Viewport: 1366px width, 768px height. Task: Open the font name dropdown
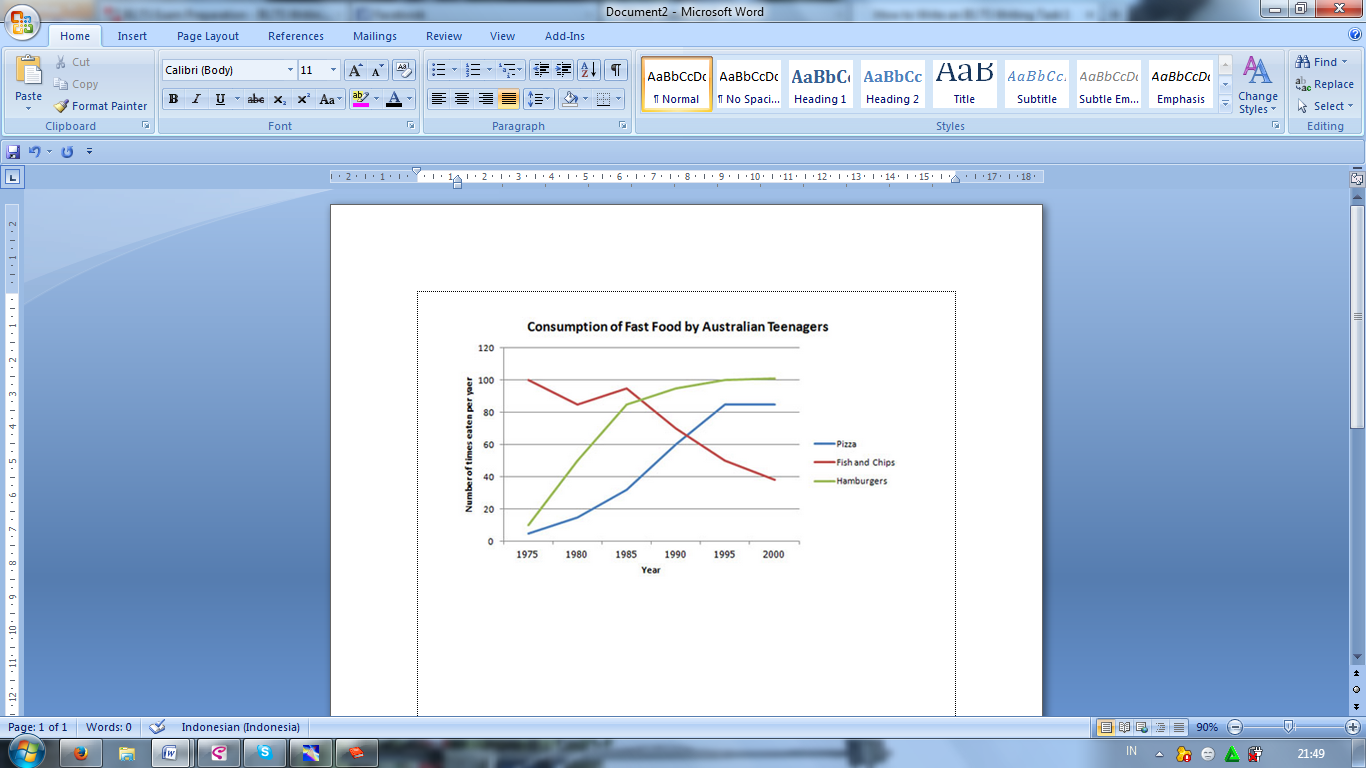click(x=290, y=70)
